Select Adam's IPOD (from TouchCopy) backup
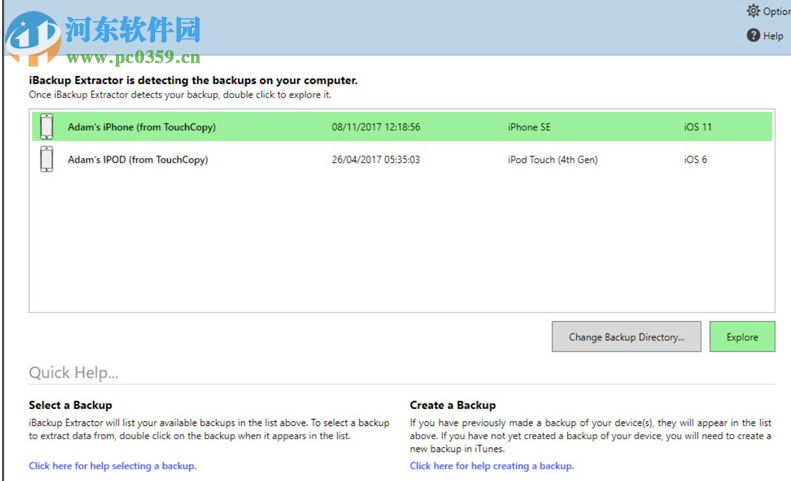The width and height of the screenshot is (791, 481). click(x=402, y=159)
